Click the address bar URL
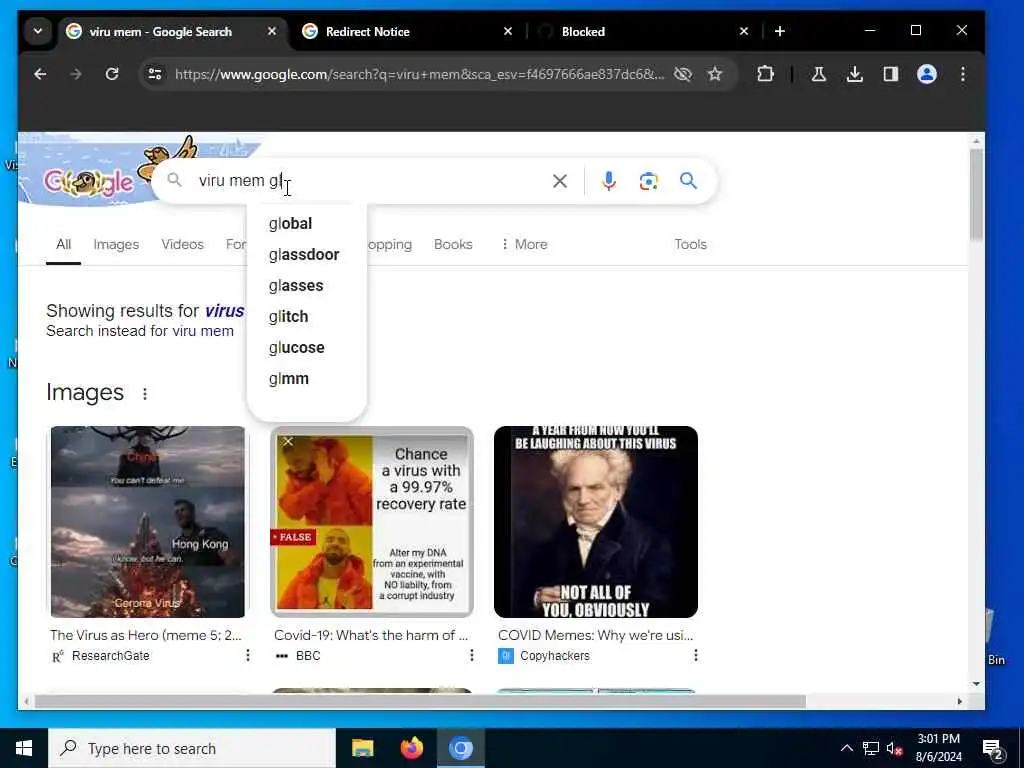This screenshot has height=768, width=1024. 419,74
